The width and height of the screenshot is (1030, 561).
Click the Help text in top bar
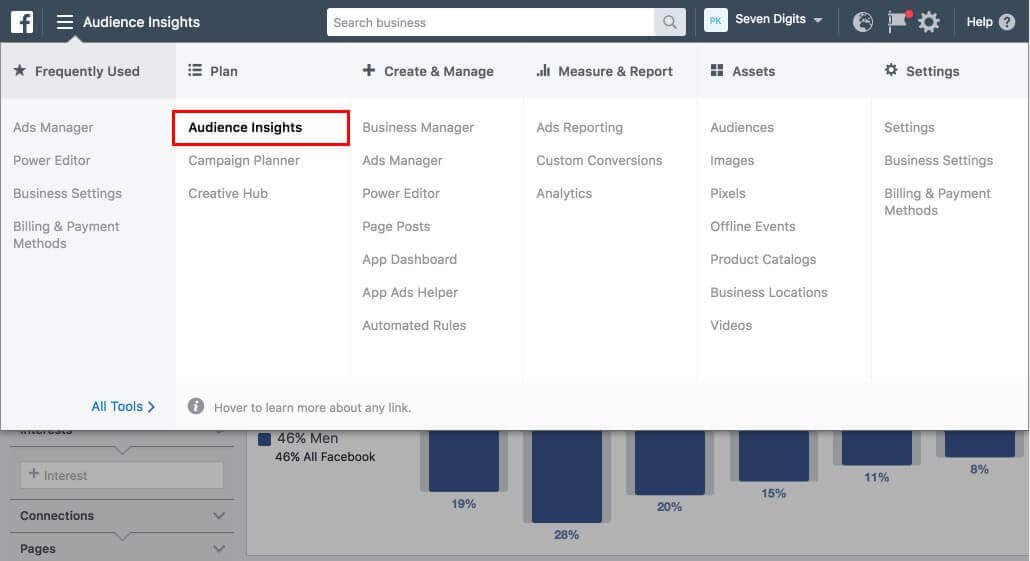click(x=979, y=22)
